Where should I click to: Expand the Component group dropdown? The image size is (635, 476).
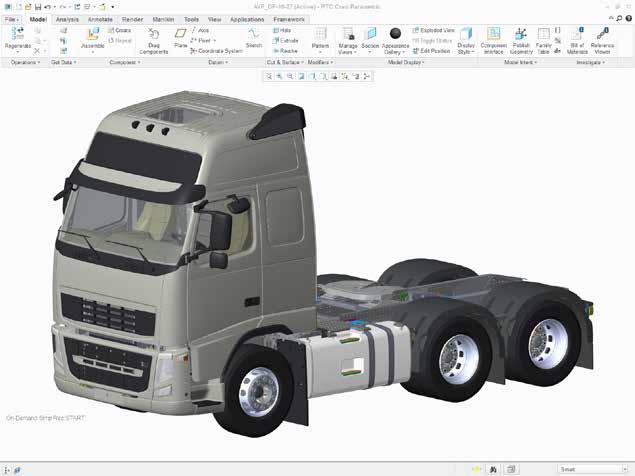(125, 62)
